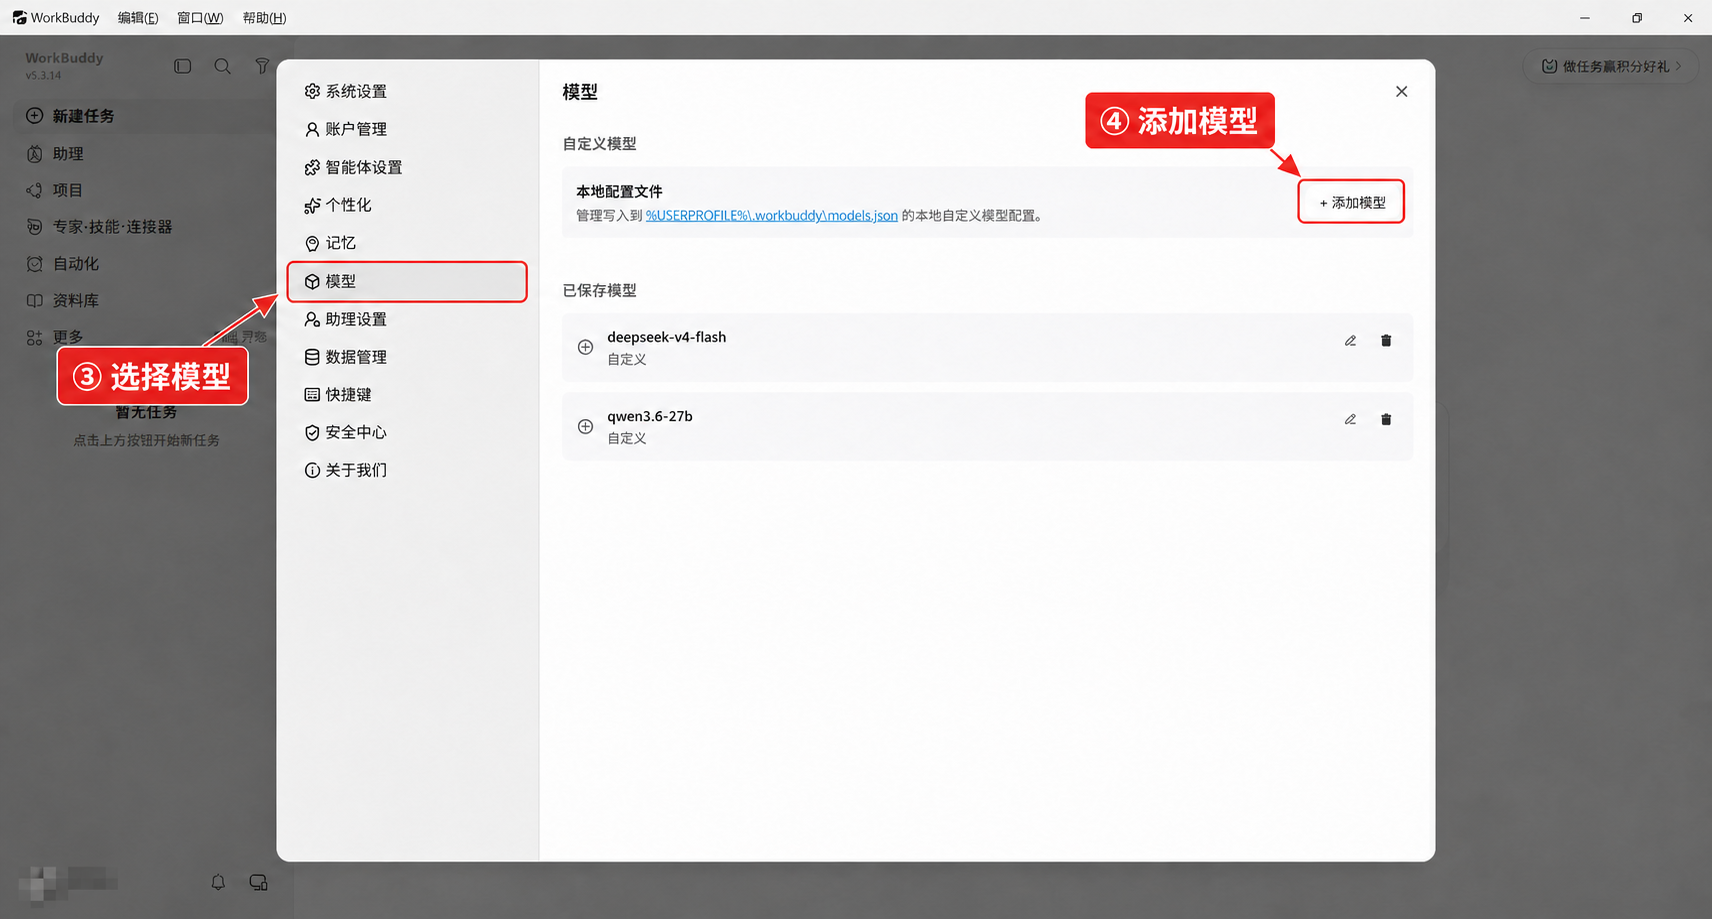The height and width of the screenshot is (919, 1712).
Task: Edit the qwen3.6-27b model entry
Action: [x=1350, y=420]
